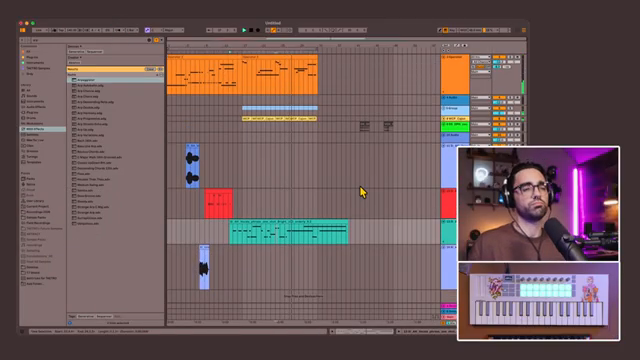Screen dimensions: 640x360
Task: Select the Arpeggiator device in results
Action: point(116,80)
